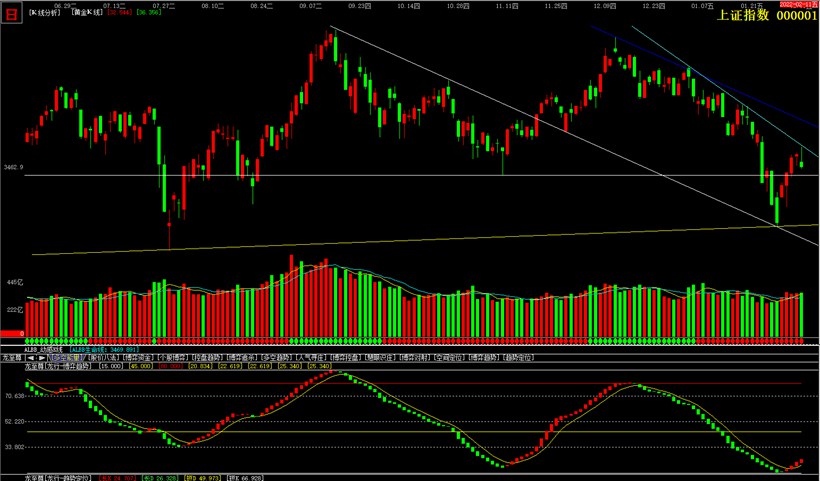This screenshot has width=820, height=481.
Task: Switch to the 空间定位 tab
Action: [450, 358]
